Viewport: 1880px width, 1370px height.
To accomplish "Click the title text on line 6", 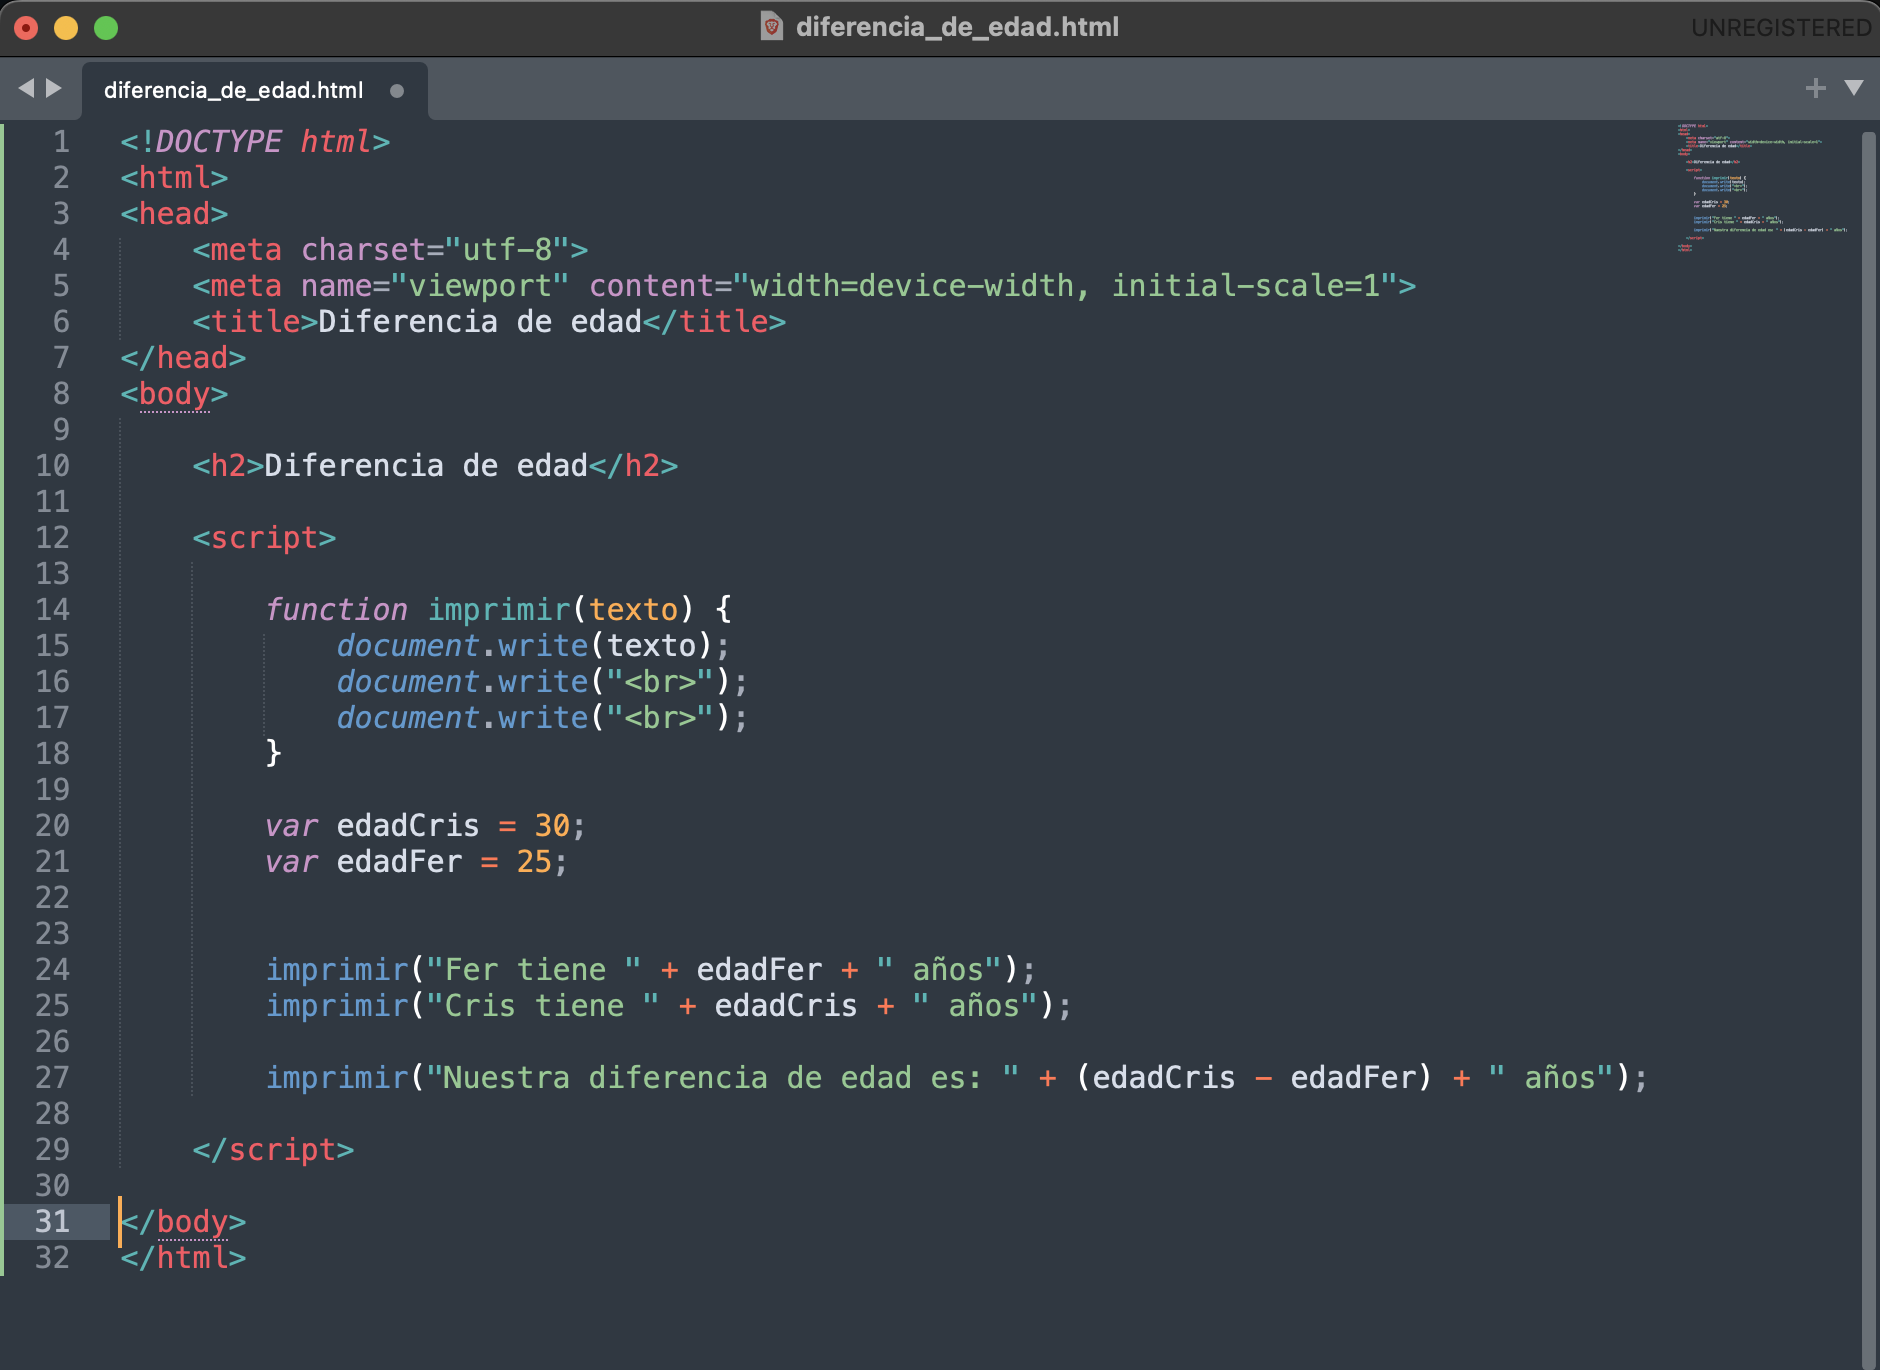I will (480, 321).
